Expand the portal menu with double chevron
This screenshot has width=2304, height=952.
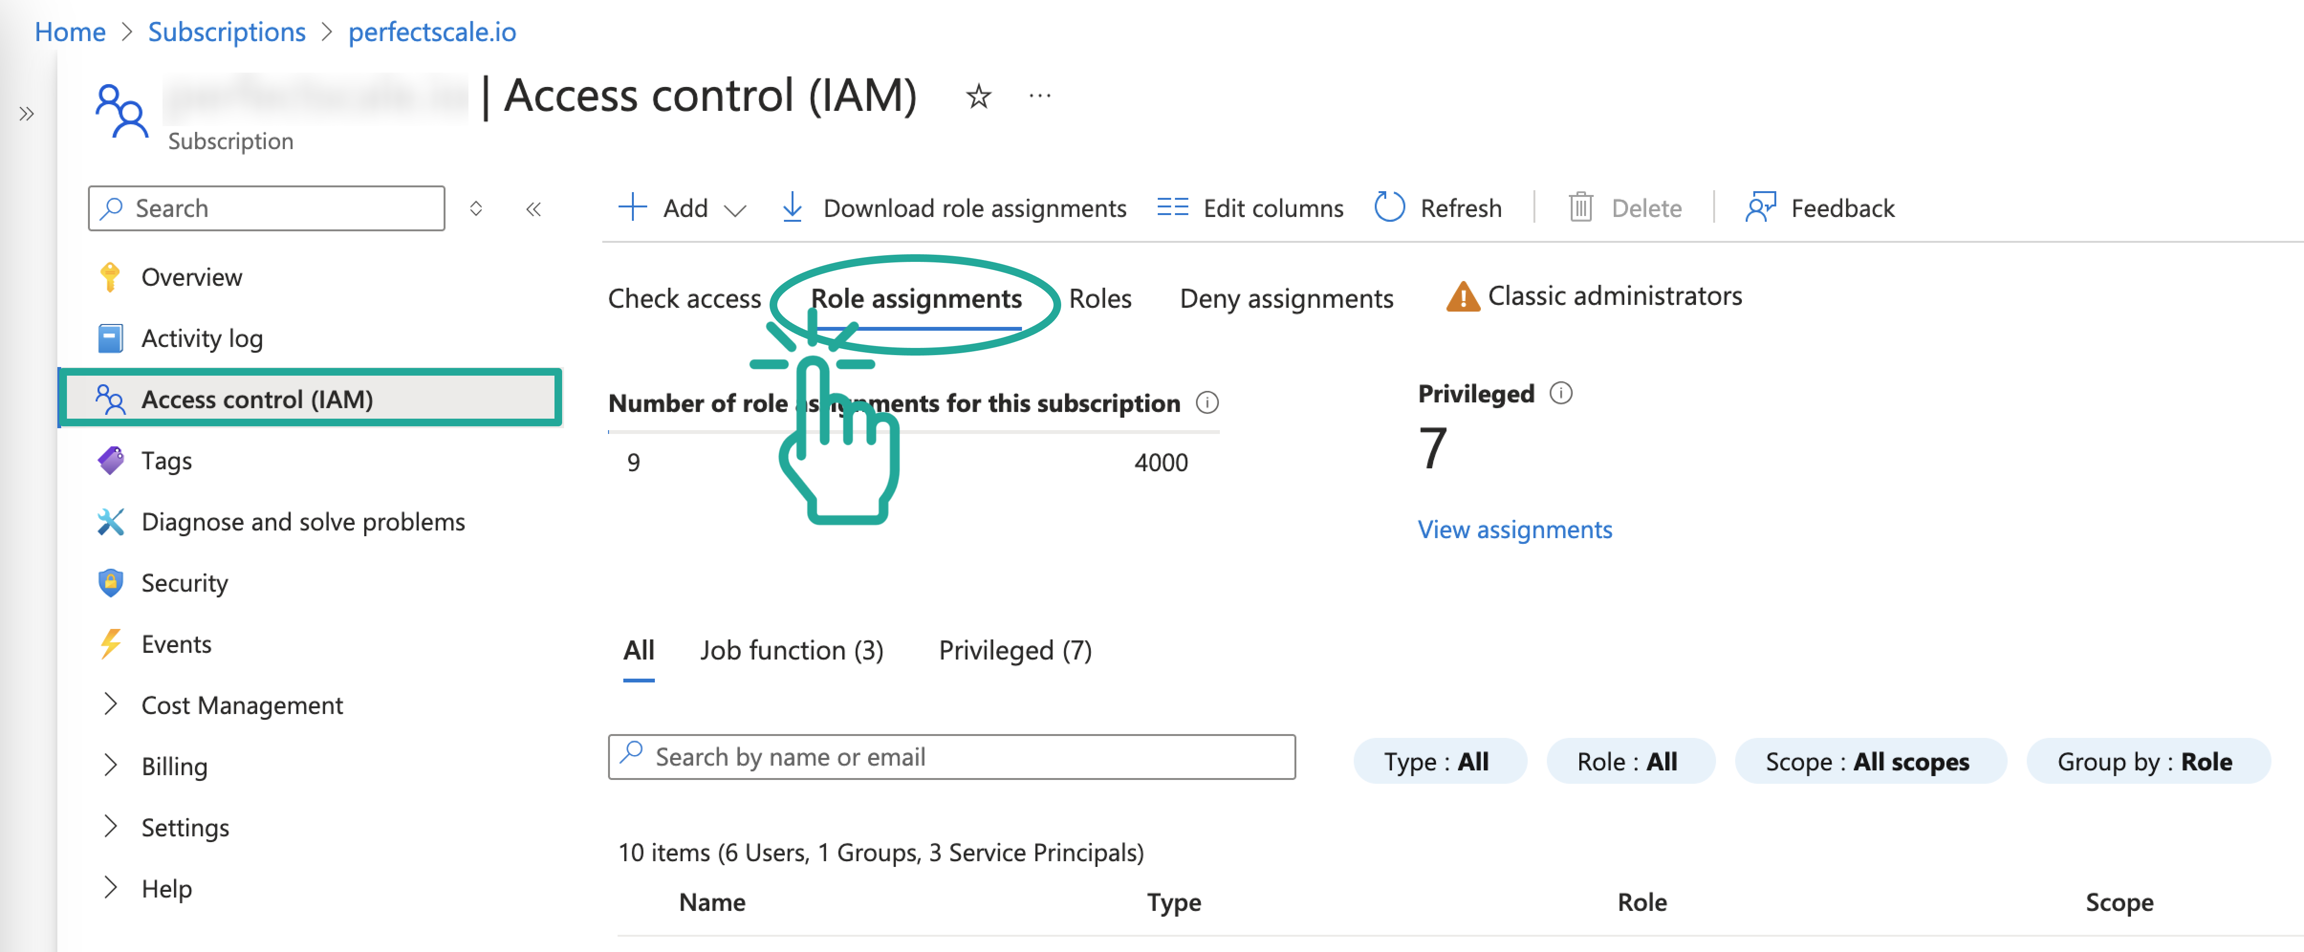coord(27,114)
